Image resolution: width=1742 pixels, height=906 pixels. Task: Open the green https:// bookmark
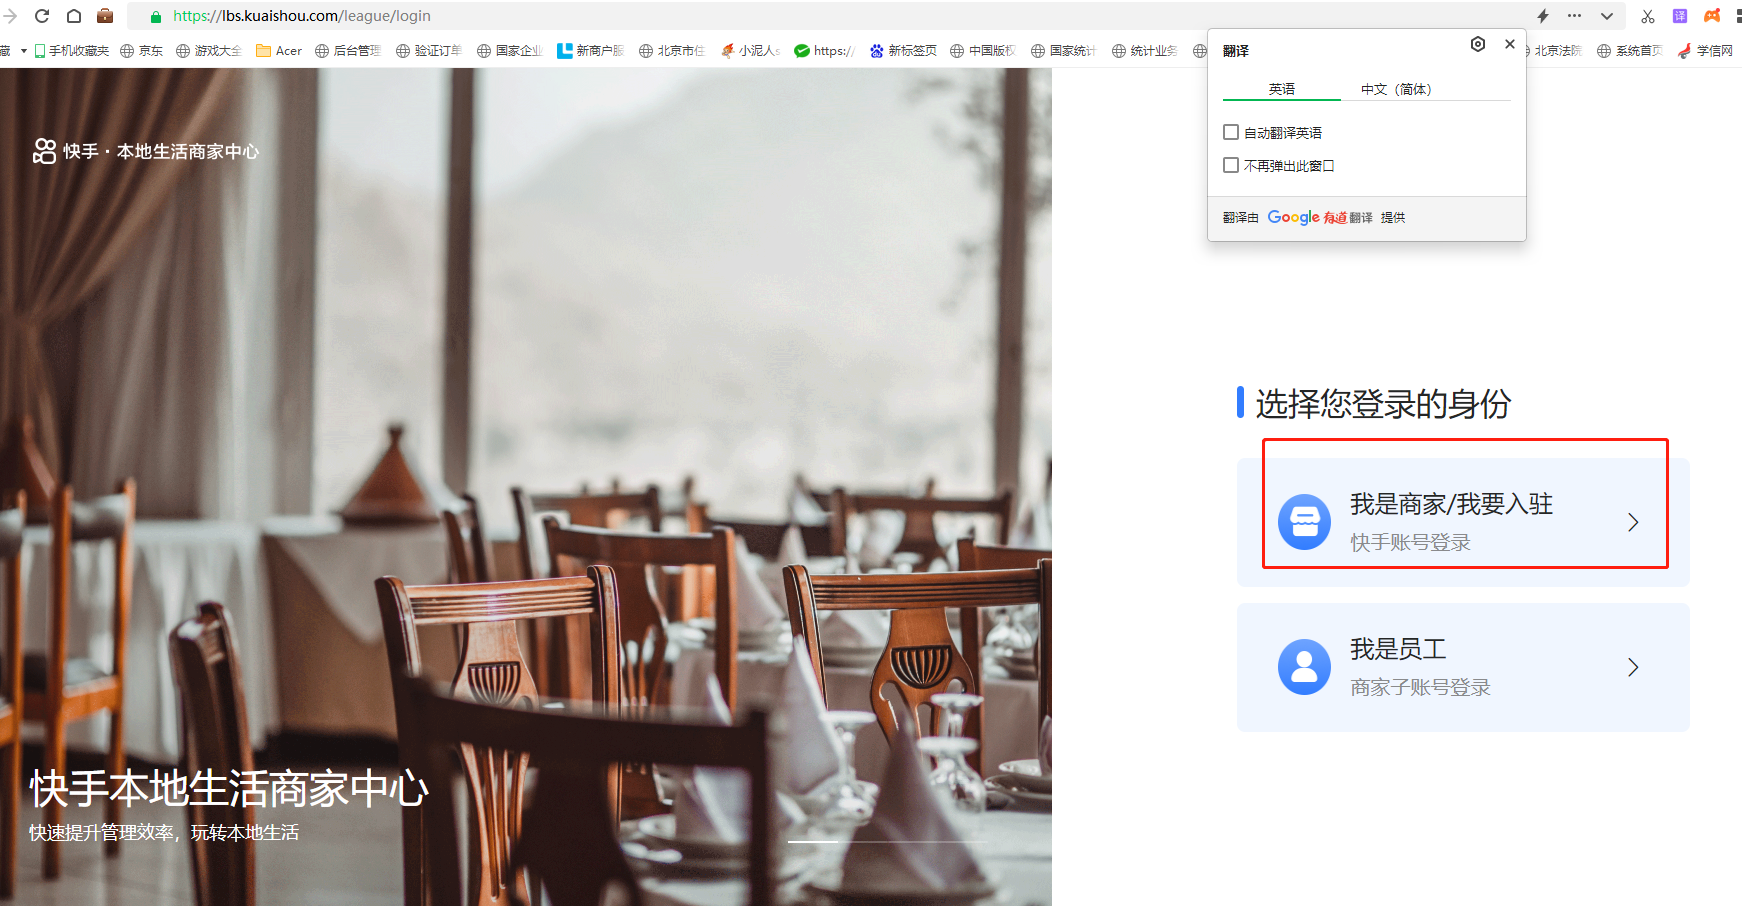[825, 50]
